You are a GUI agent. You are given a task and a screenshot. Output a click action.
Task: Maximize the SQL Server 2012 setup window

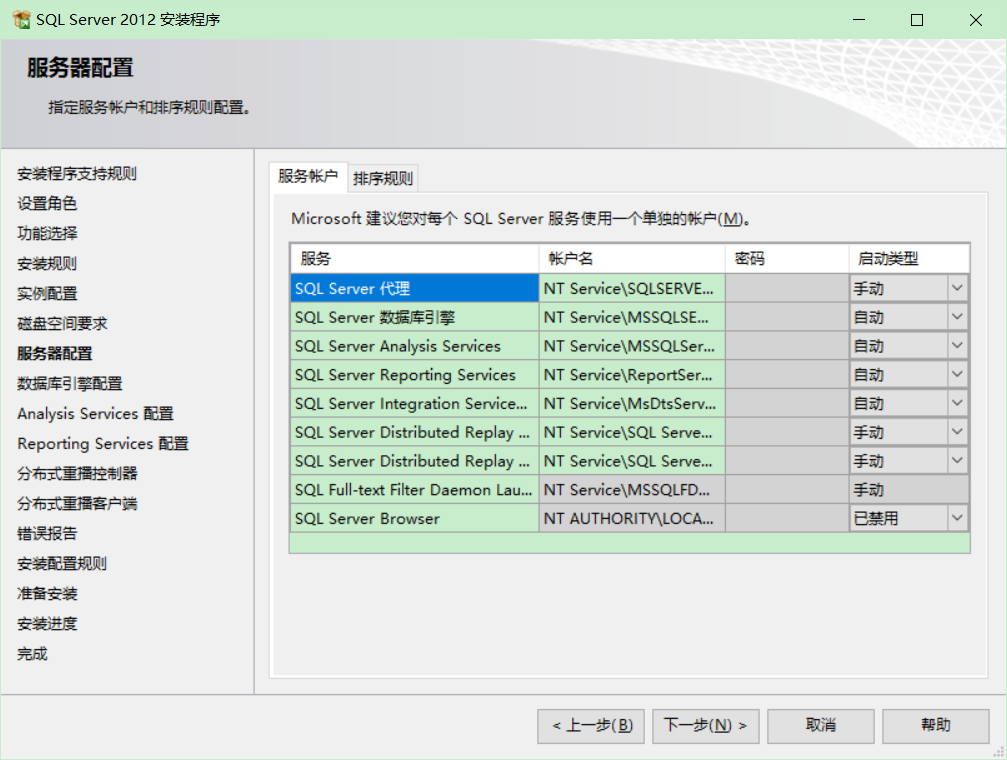917,20
